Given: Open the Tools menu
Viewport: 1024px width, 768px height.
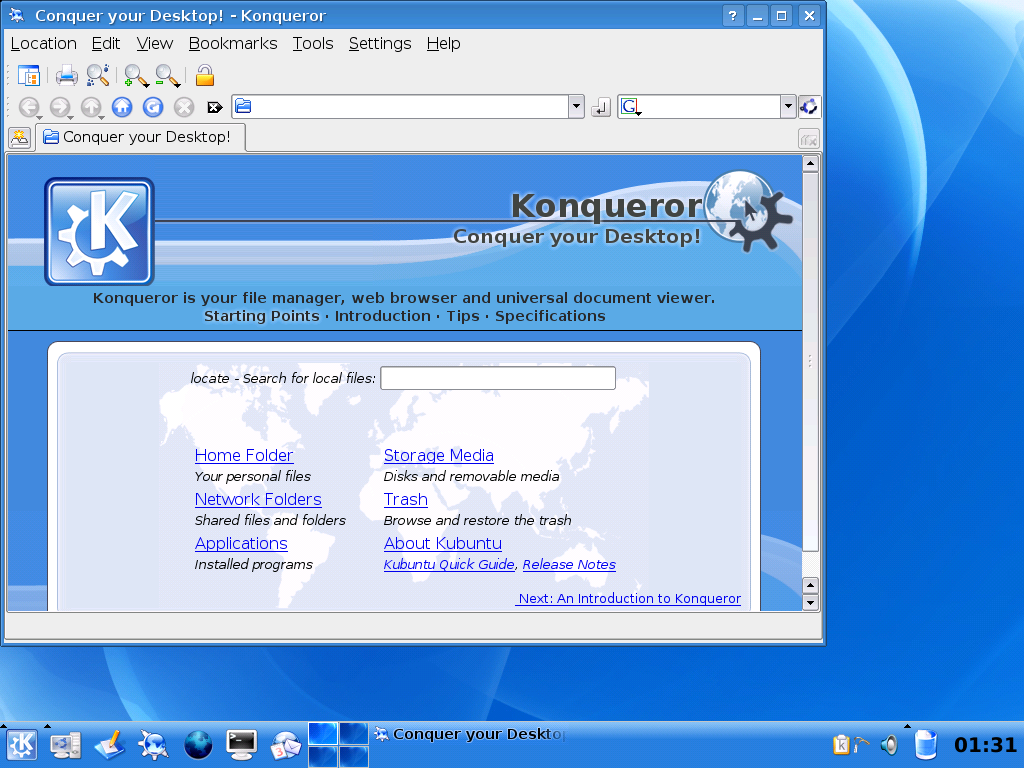Looking at the screenshot, I should pyautogui.click(x=313, y=44).
